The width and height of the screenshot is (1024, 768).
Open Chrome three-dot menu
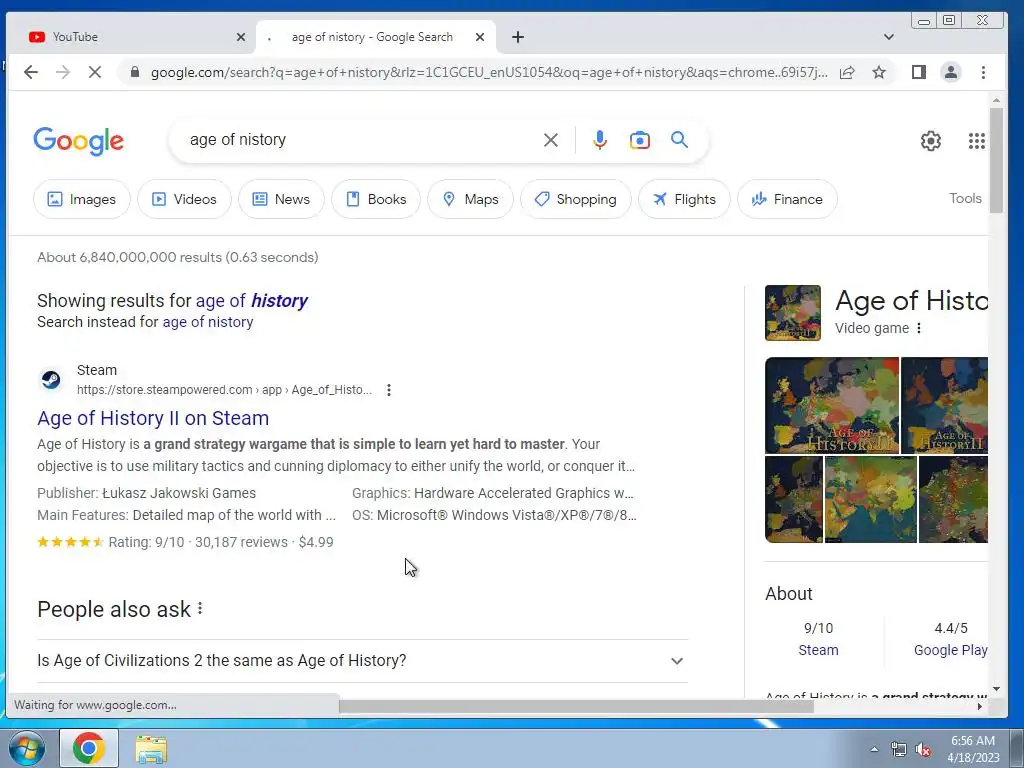click(x=984, y=72)
